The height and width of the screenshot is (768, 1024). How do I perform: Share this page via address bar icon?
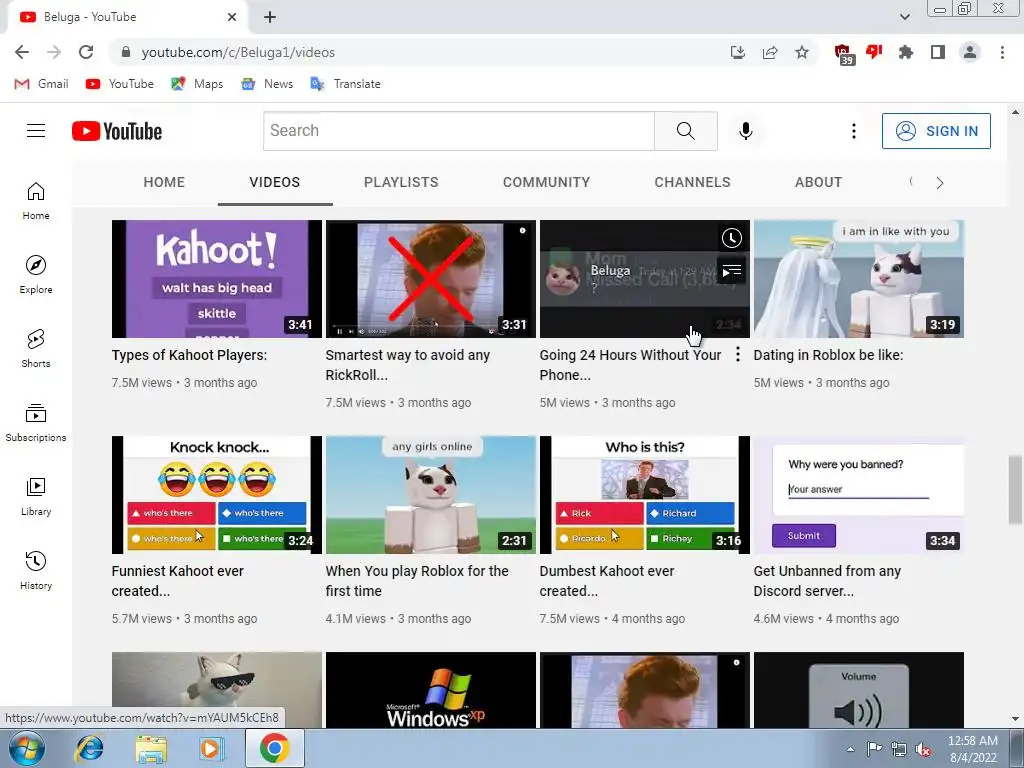770,52
